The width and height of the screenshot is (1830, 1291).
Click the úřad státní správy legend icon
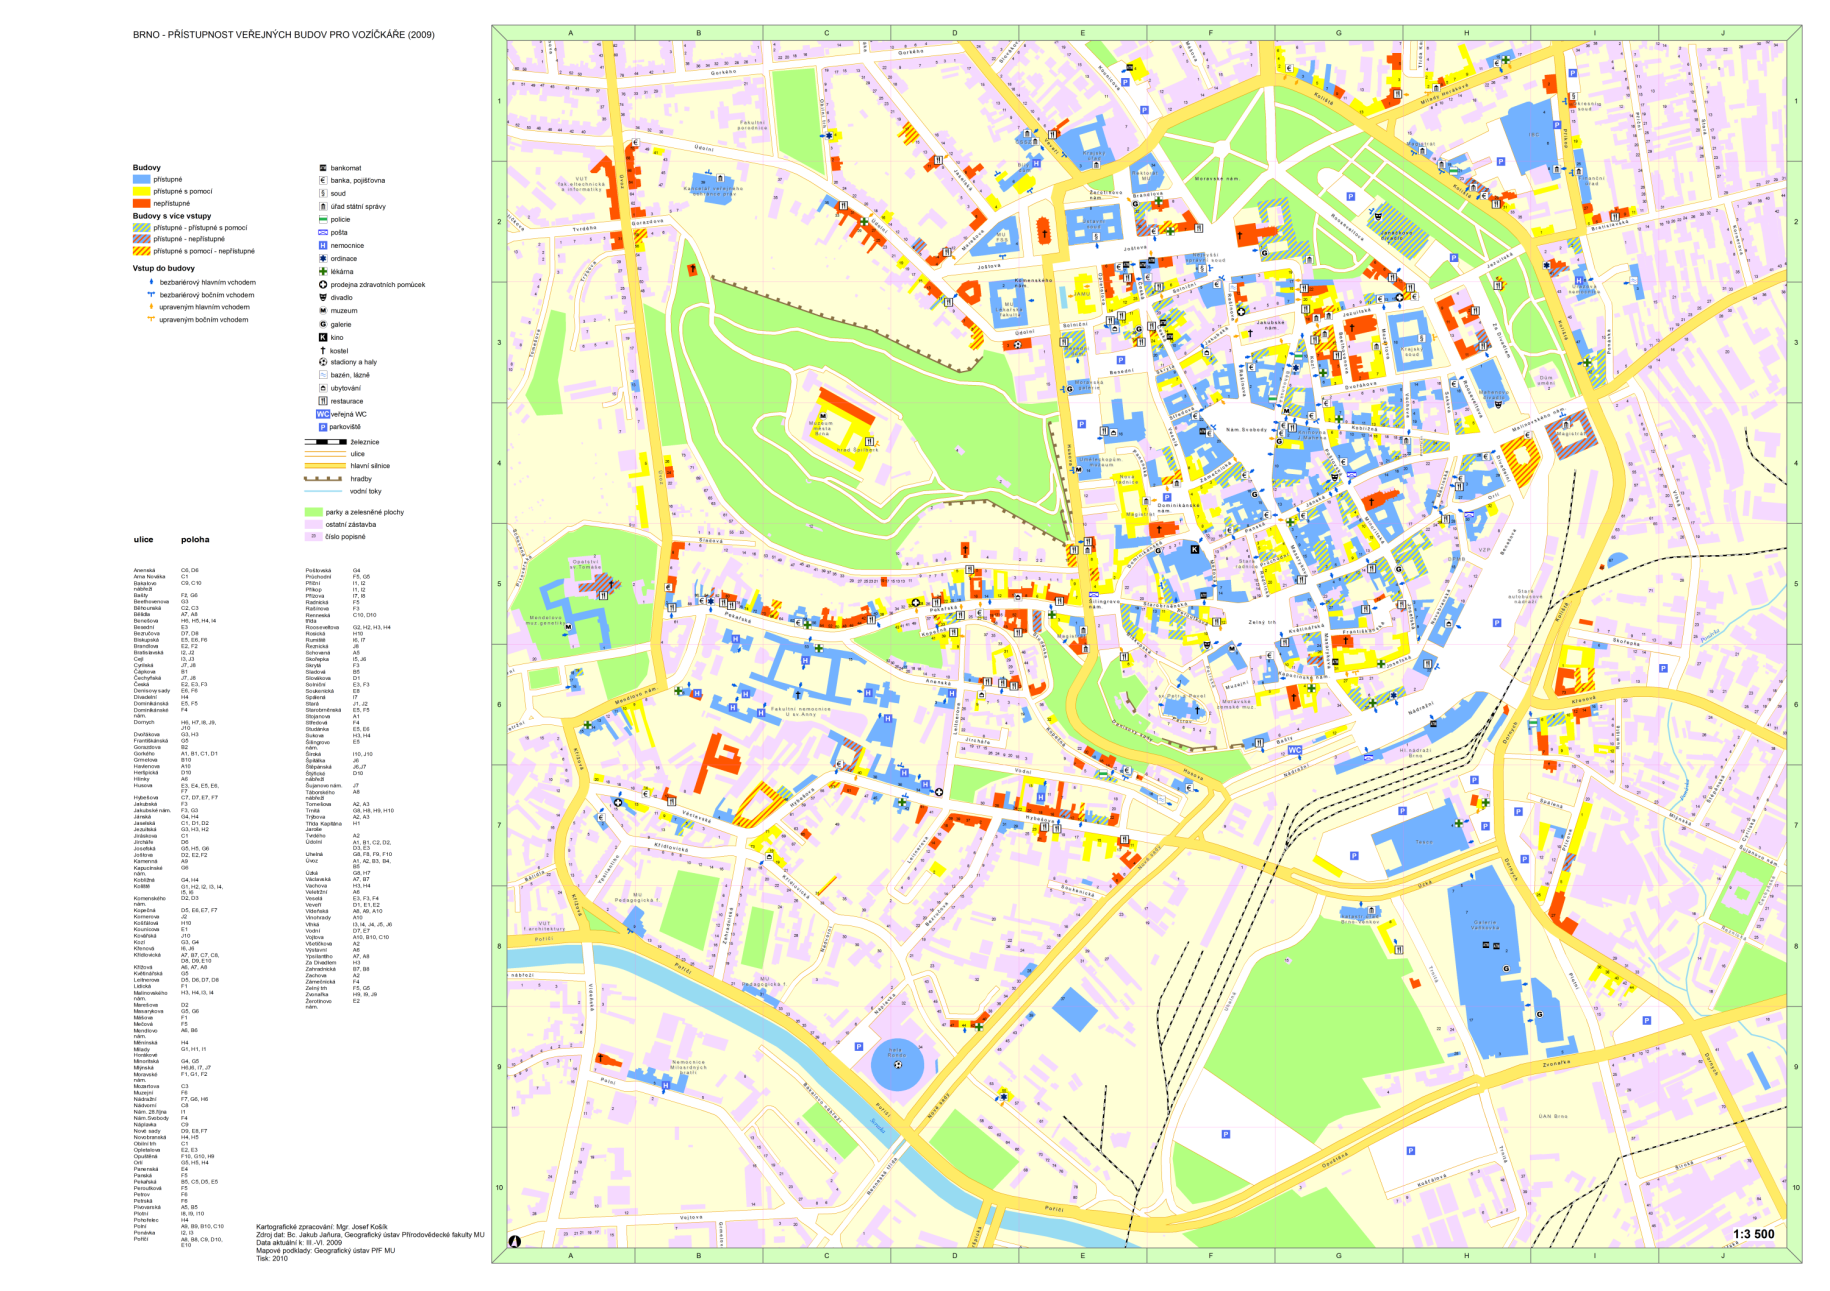(323, 207)
